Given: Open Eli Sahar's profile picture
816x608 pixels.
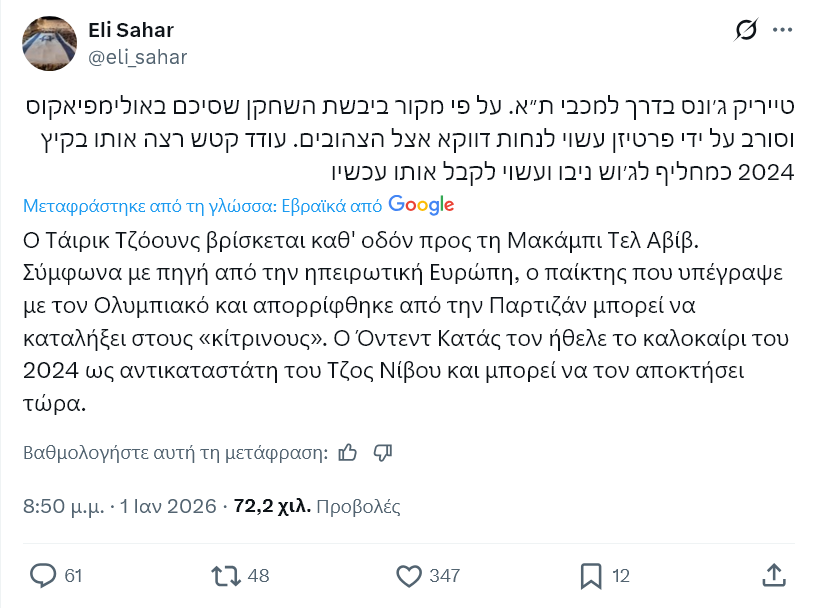Looking at the screenshot, I should click(49, 44).
